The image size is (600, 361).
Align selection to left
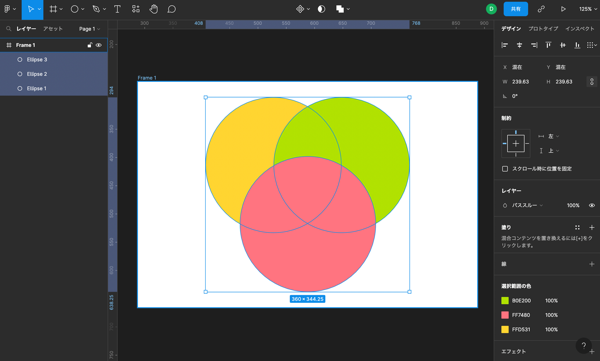505,45
